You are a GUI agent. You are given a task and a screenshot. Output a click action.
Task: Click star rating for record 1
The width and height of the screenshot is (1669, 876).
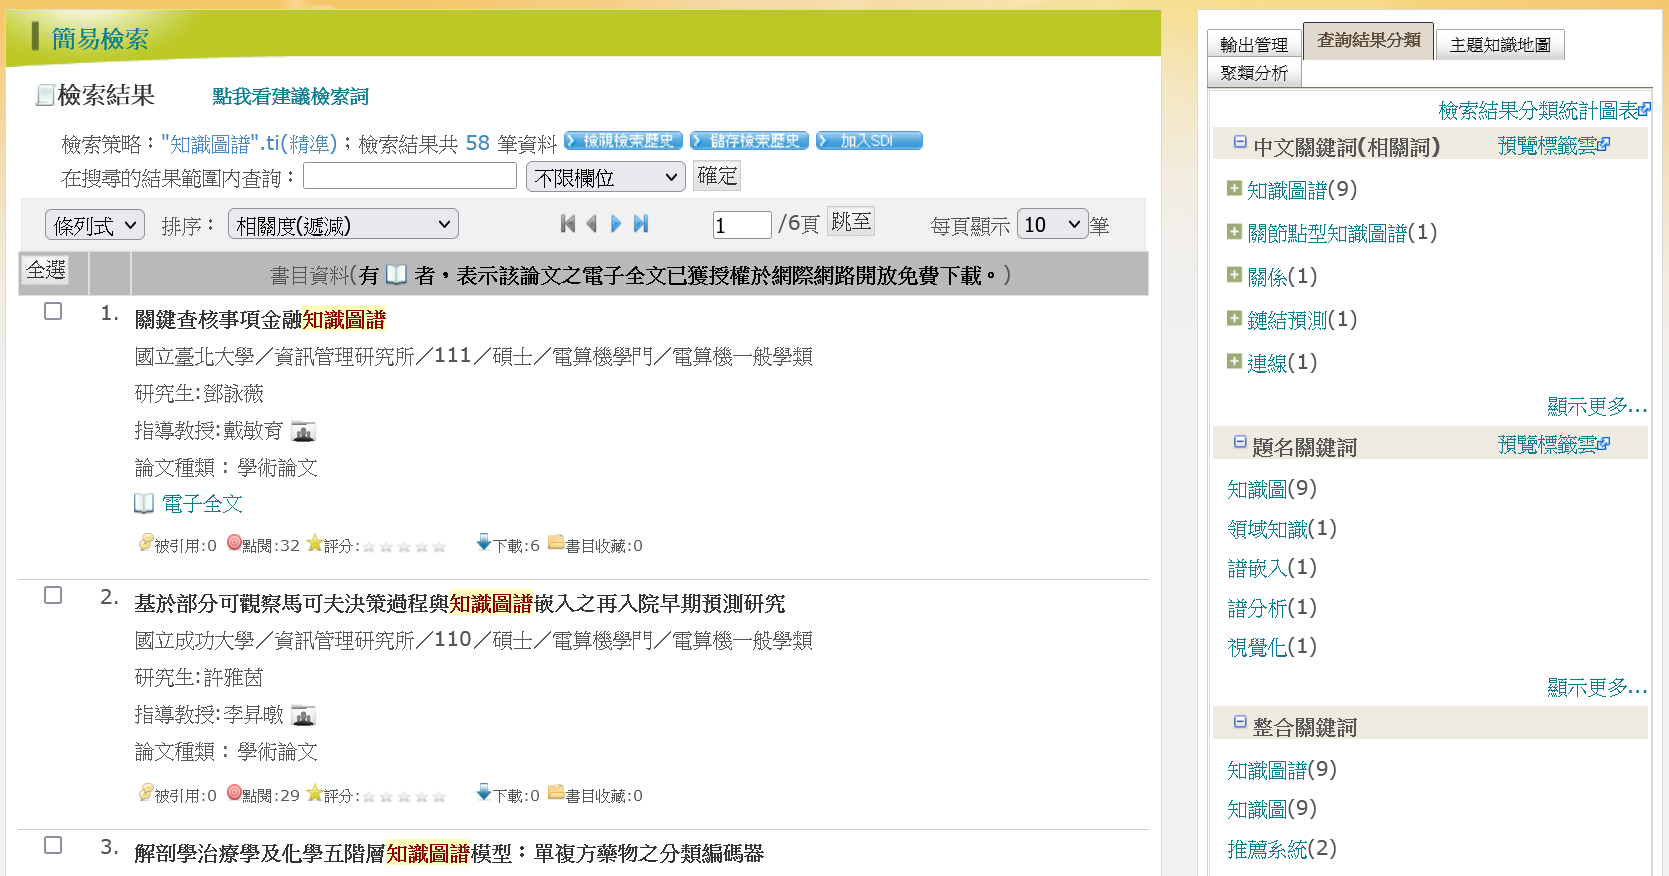tap(404, 546)
